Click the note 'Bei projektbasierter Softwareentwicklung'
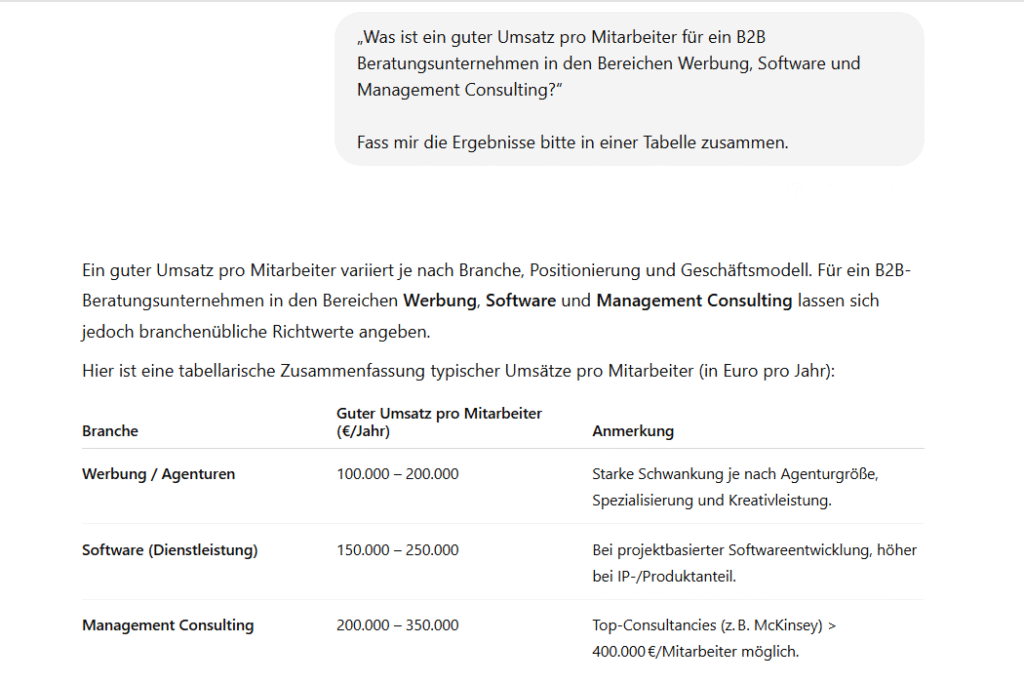Screen dimensions: 1024x684 pyautogui.click(x=754, y=563)
